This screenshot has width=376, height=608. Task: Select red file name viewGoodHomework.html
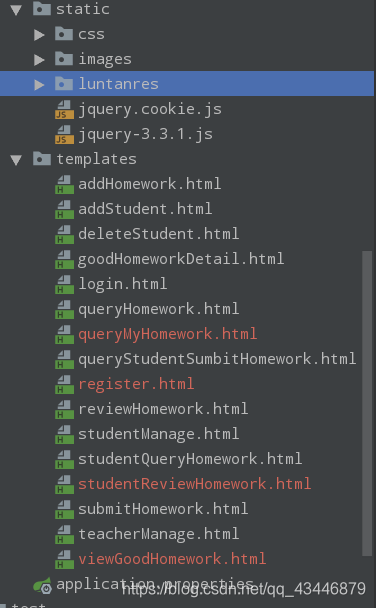[172, 559]
